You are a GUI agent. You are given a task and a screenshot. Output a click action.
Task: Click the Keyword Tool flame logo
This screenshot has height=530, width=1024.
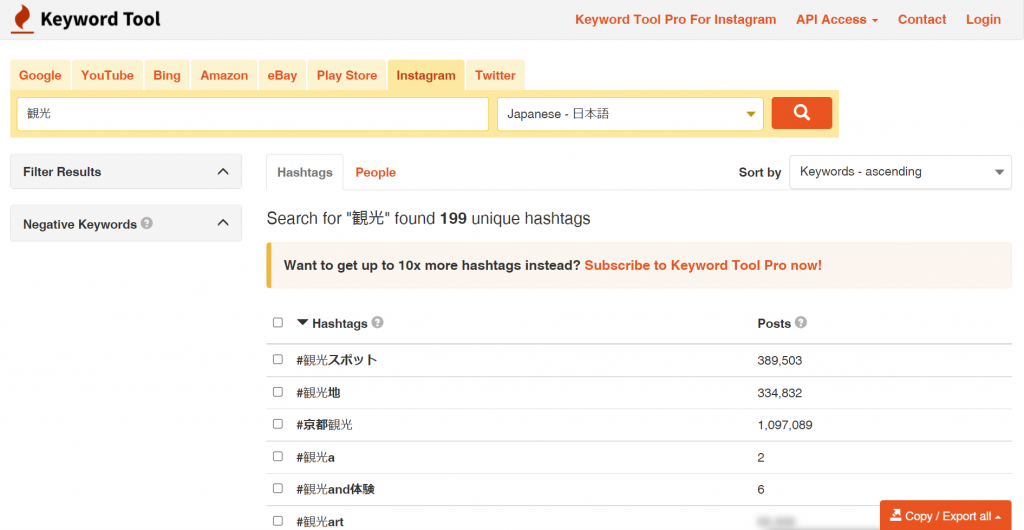tap(22, 19)
